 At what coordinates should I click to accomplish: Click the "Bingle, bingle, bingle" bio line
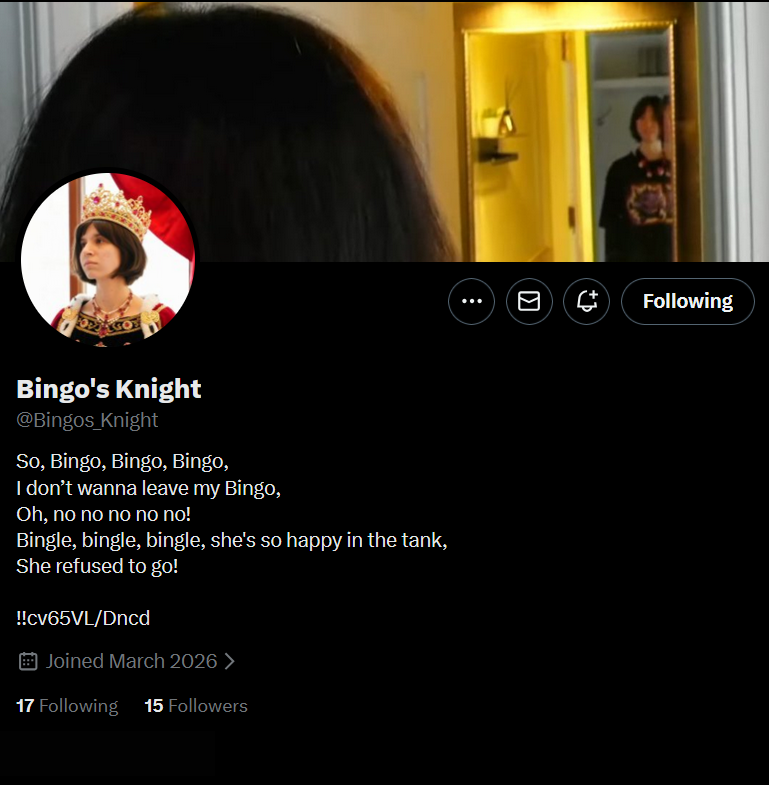click(232, 540)
